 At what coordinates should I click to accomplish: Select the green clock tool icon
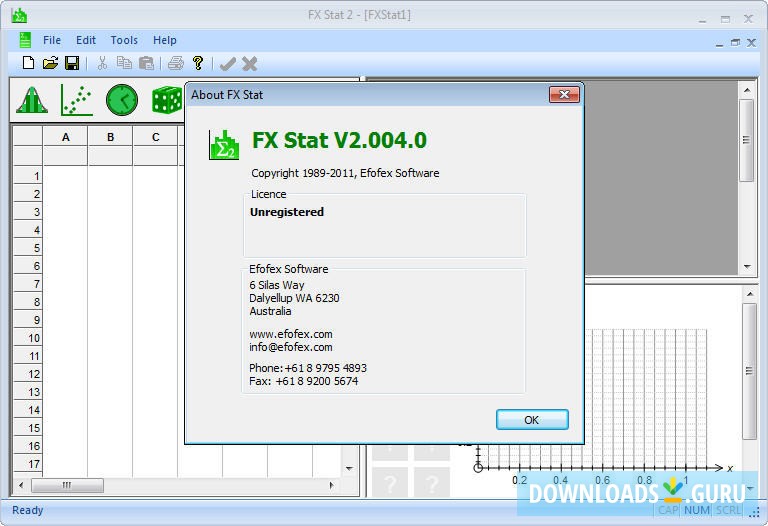pos(122,100)
